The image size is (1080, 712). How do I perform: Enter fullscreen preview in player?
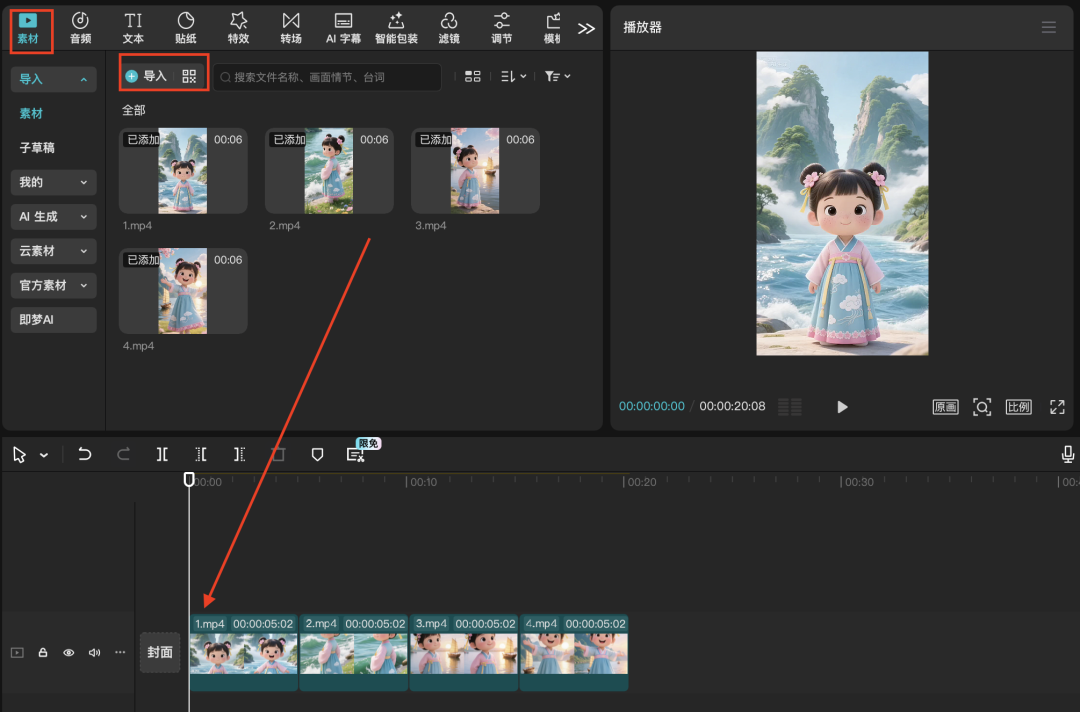(x=1057, y=407)
